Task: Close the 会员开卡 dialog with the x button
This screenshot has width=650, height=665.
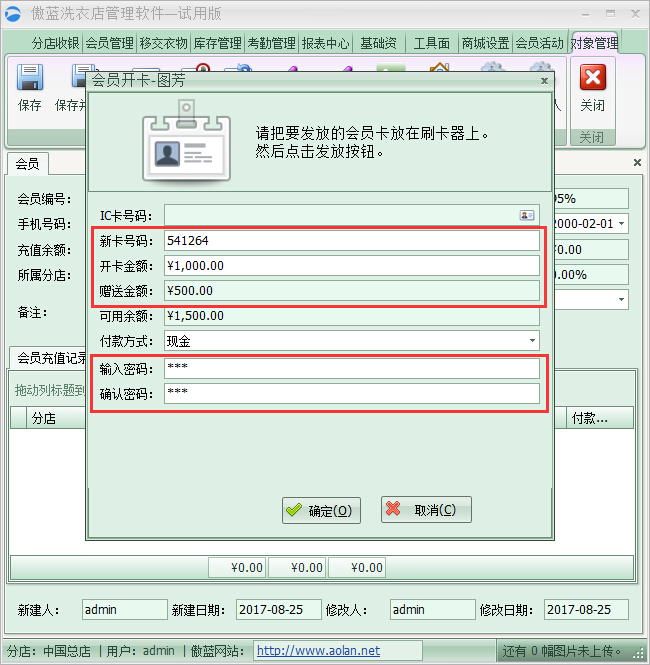Action: click(x=544, y=80)
